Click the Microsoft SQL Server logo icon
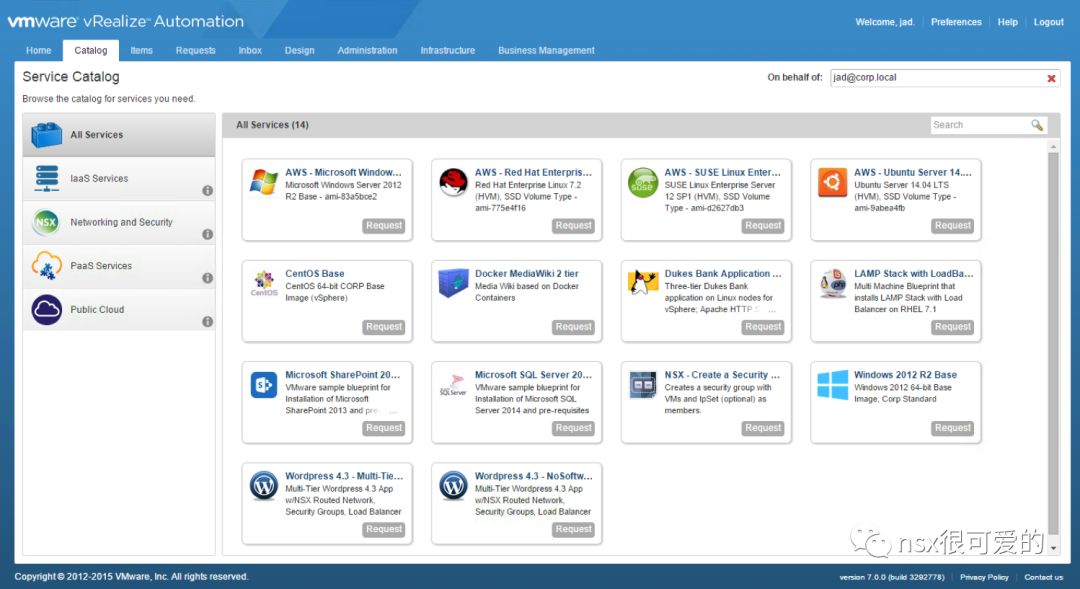The width and height of the screenshot is (1080, 589). coord(453,384)
